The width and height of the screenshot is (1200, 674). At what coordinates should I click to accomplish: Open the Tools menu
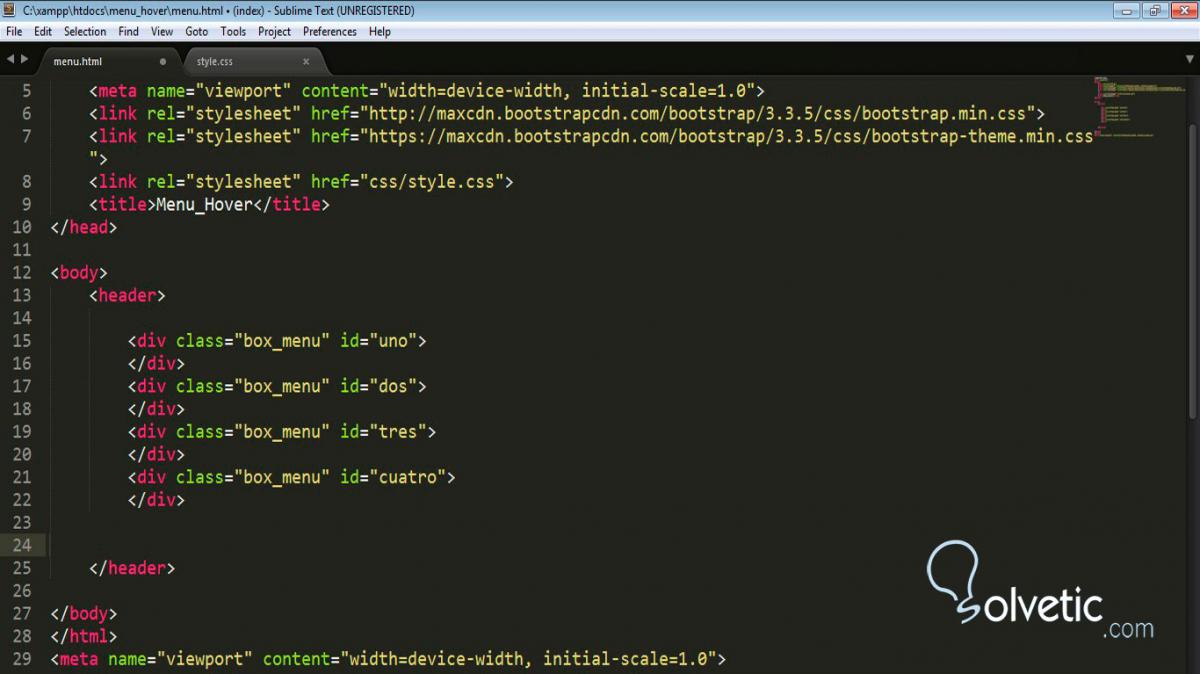point(233,31)
